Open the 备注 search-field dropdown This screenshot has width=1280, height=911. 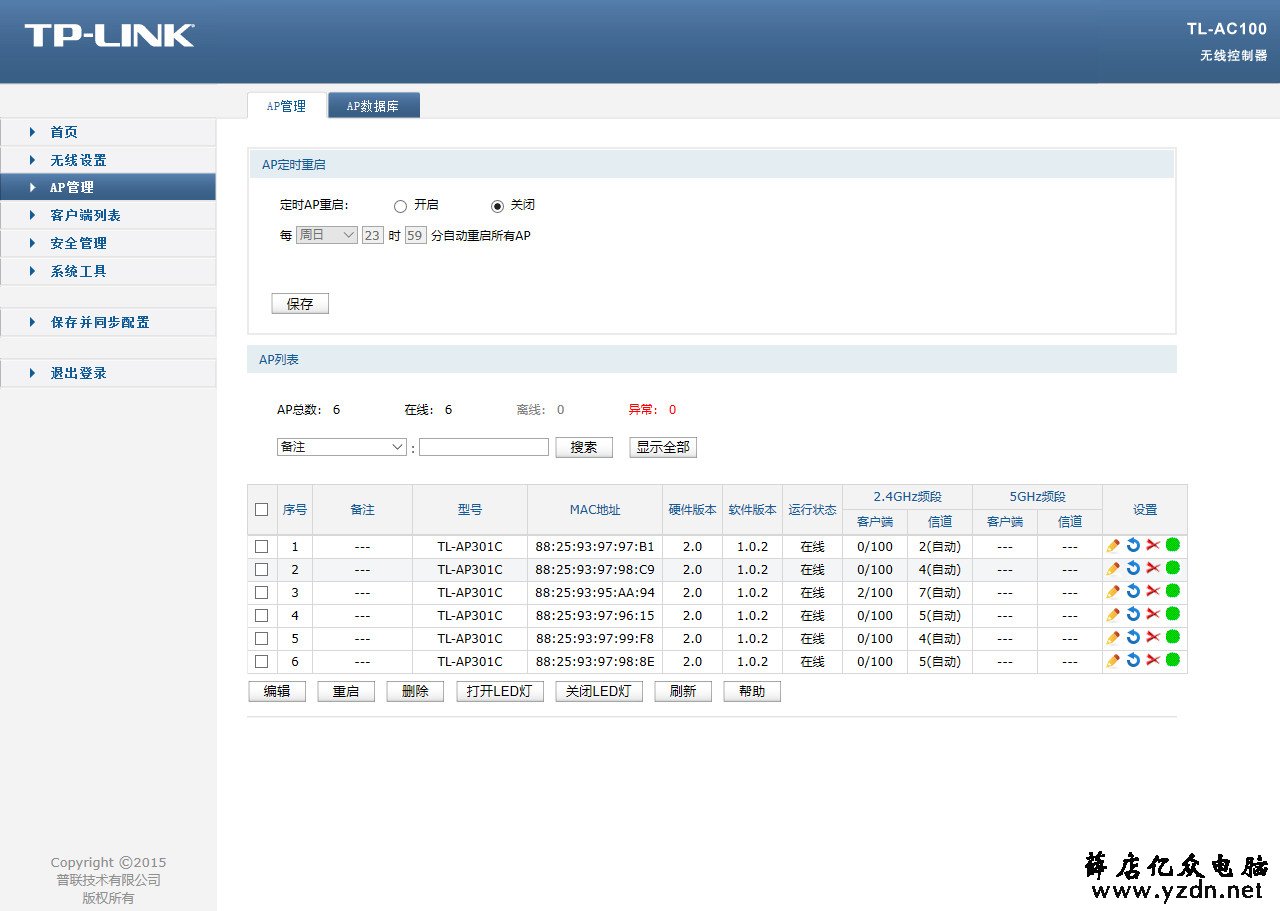[342, 447]
